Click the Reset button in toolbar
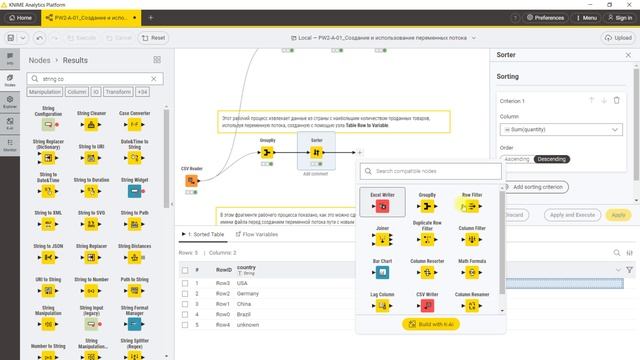Image resolution: width=640 pixels, height=360 pixels. [x=153, y=38]
